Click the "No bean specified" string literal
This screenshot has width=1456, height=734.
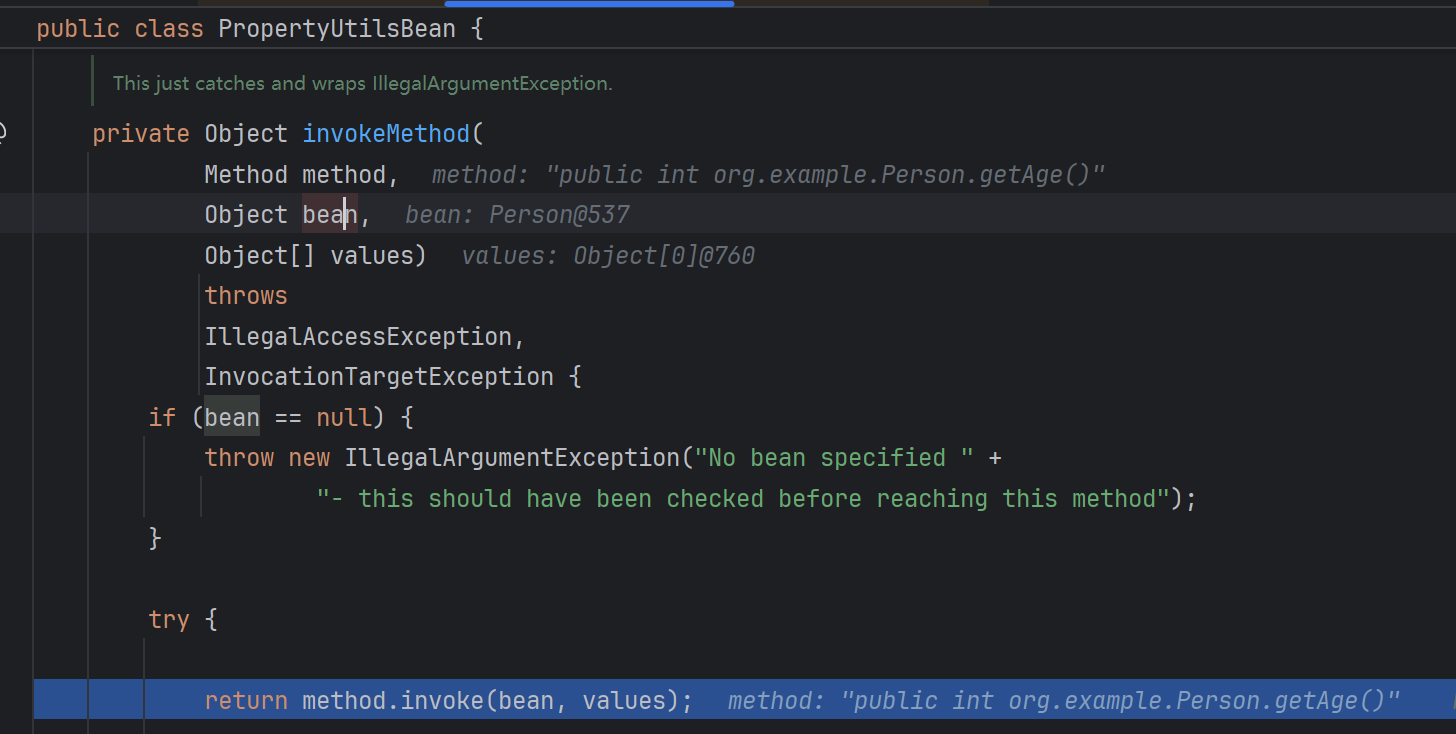[x=834, y=458]
